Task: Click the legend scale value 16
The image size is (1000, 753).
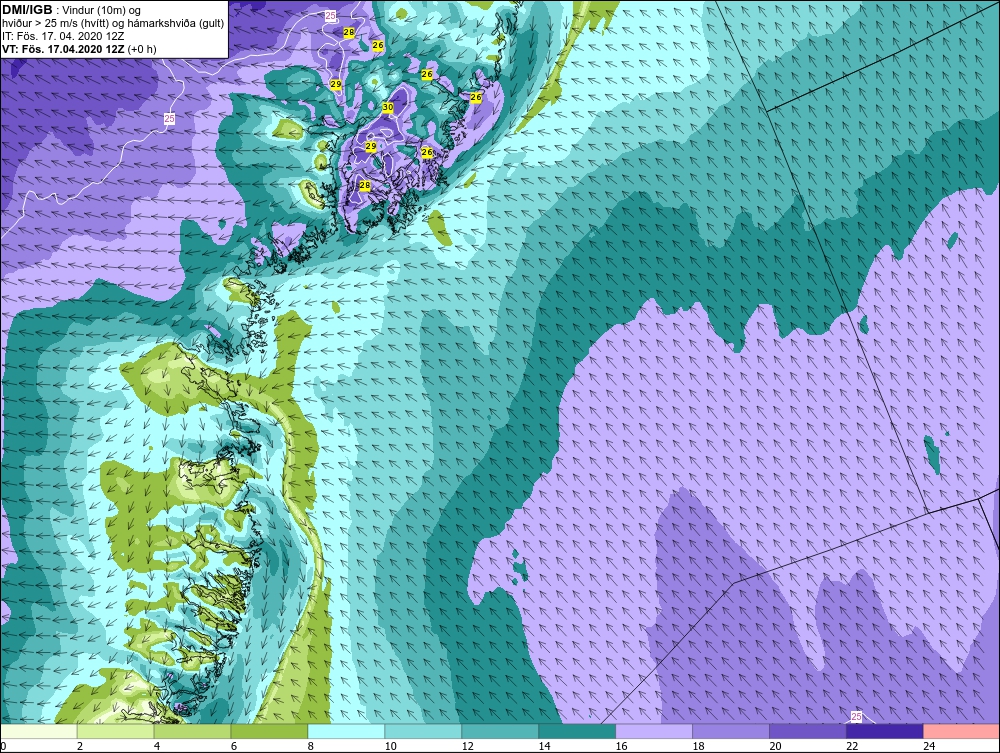Action: coord(621,746)
